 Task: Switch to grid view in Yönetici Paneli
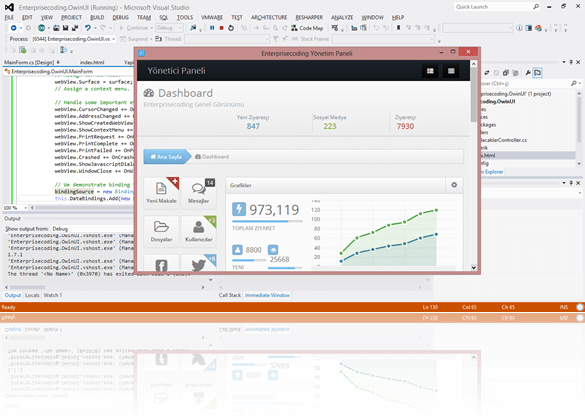coord(430,71)
